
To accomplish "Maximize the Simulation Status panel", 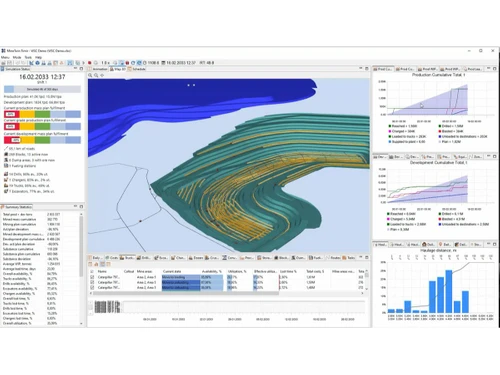I will coord(81,69).
